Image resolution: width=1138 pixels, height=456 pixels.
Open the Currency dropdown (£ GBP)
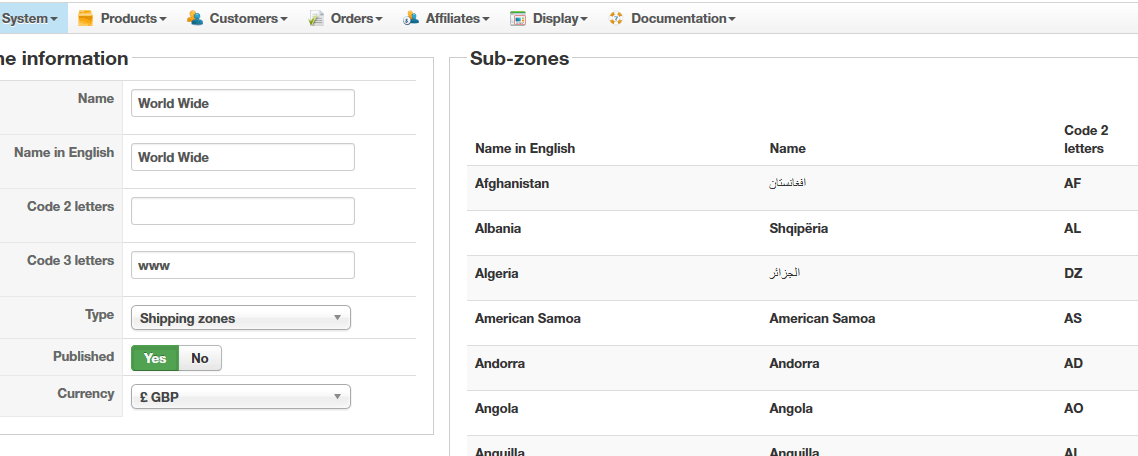pos(241,397)
